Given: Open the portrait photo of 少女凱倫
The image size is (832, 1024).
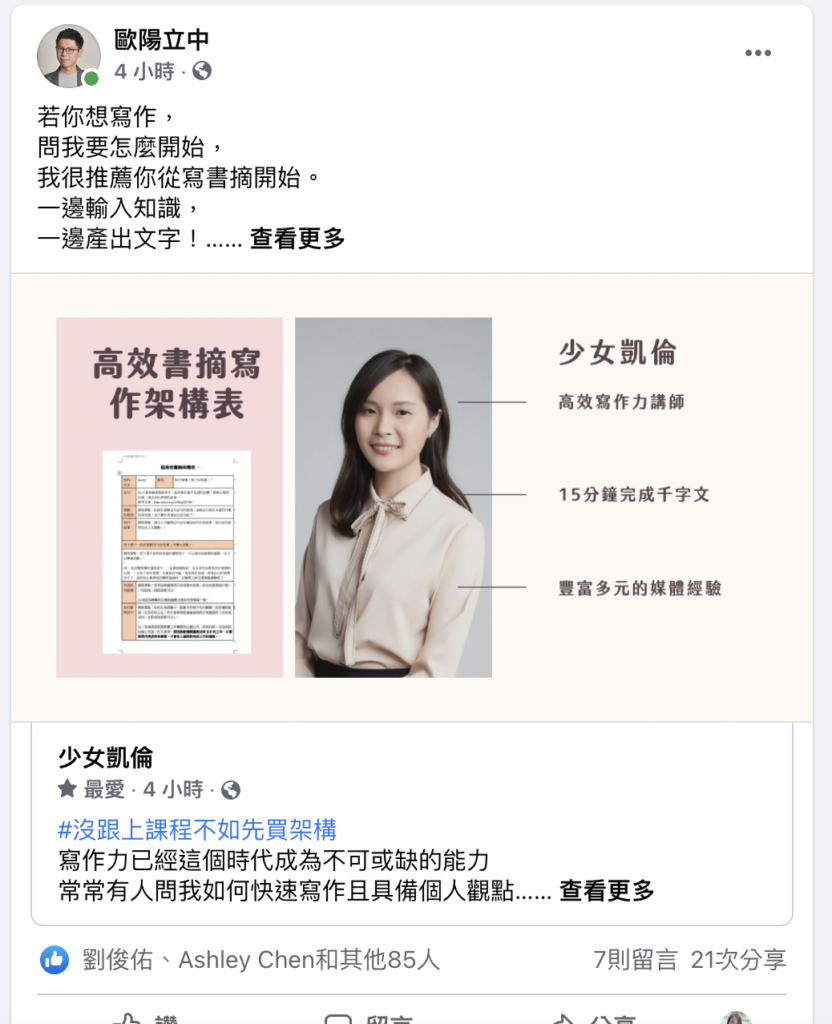Looking at the screenshot, I should click(x=393, y=497).
